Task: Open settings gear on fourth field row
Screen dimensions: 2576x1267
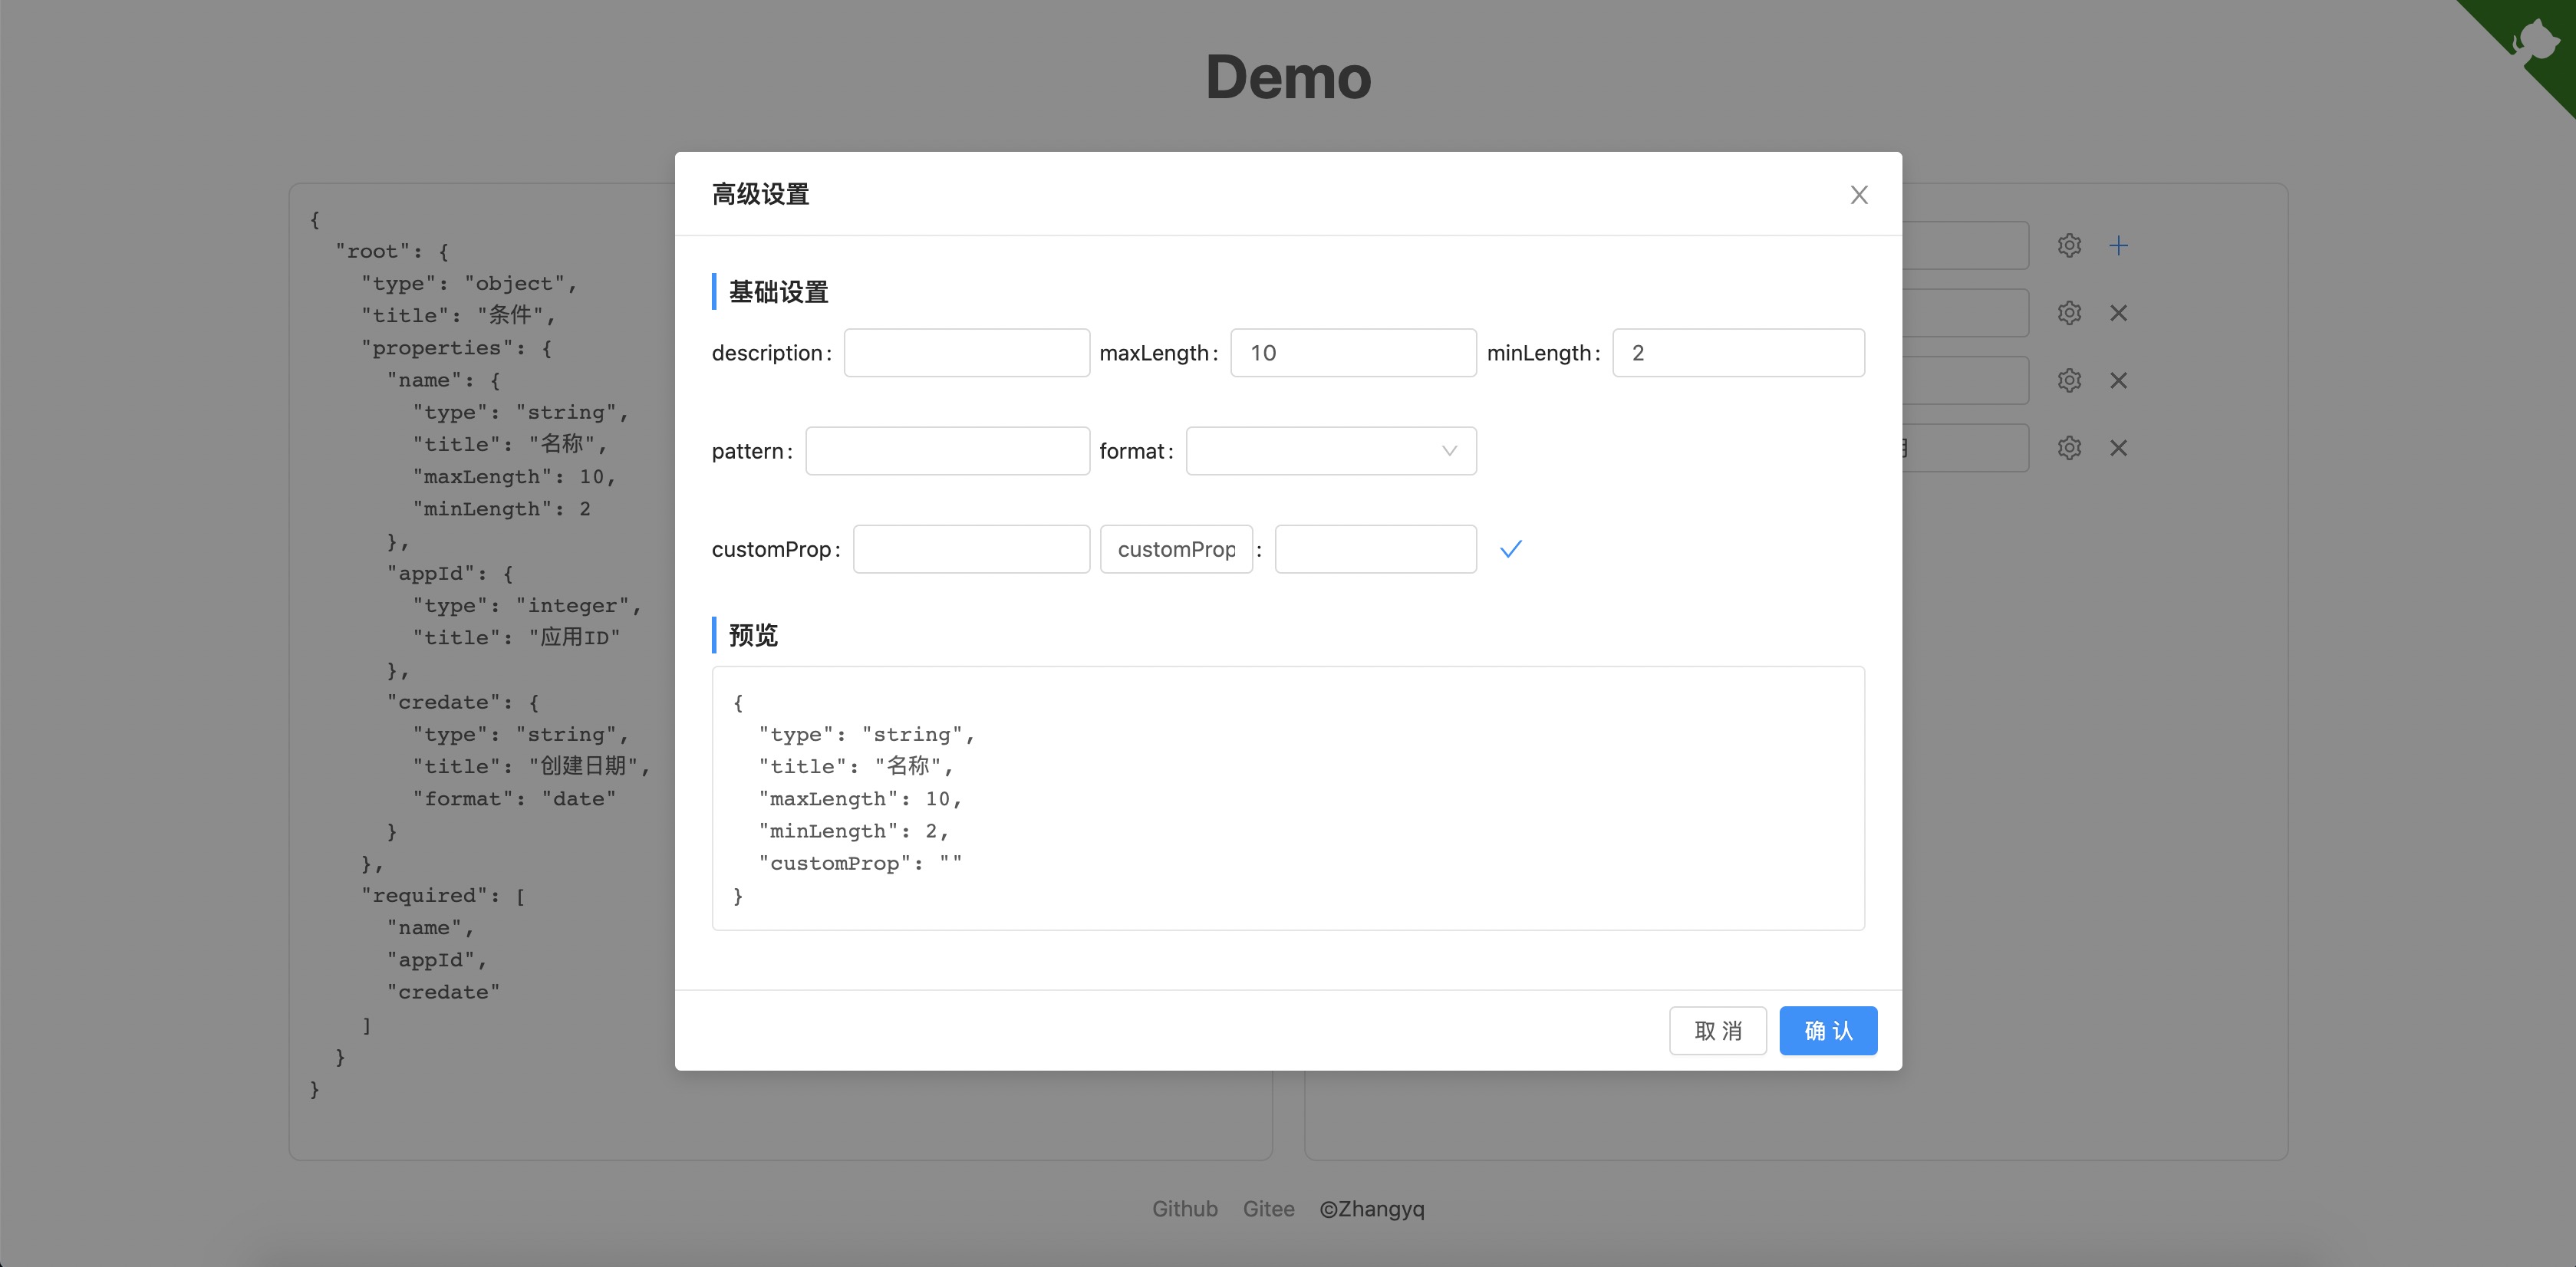Action: tap(2069, 448)
